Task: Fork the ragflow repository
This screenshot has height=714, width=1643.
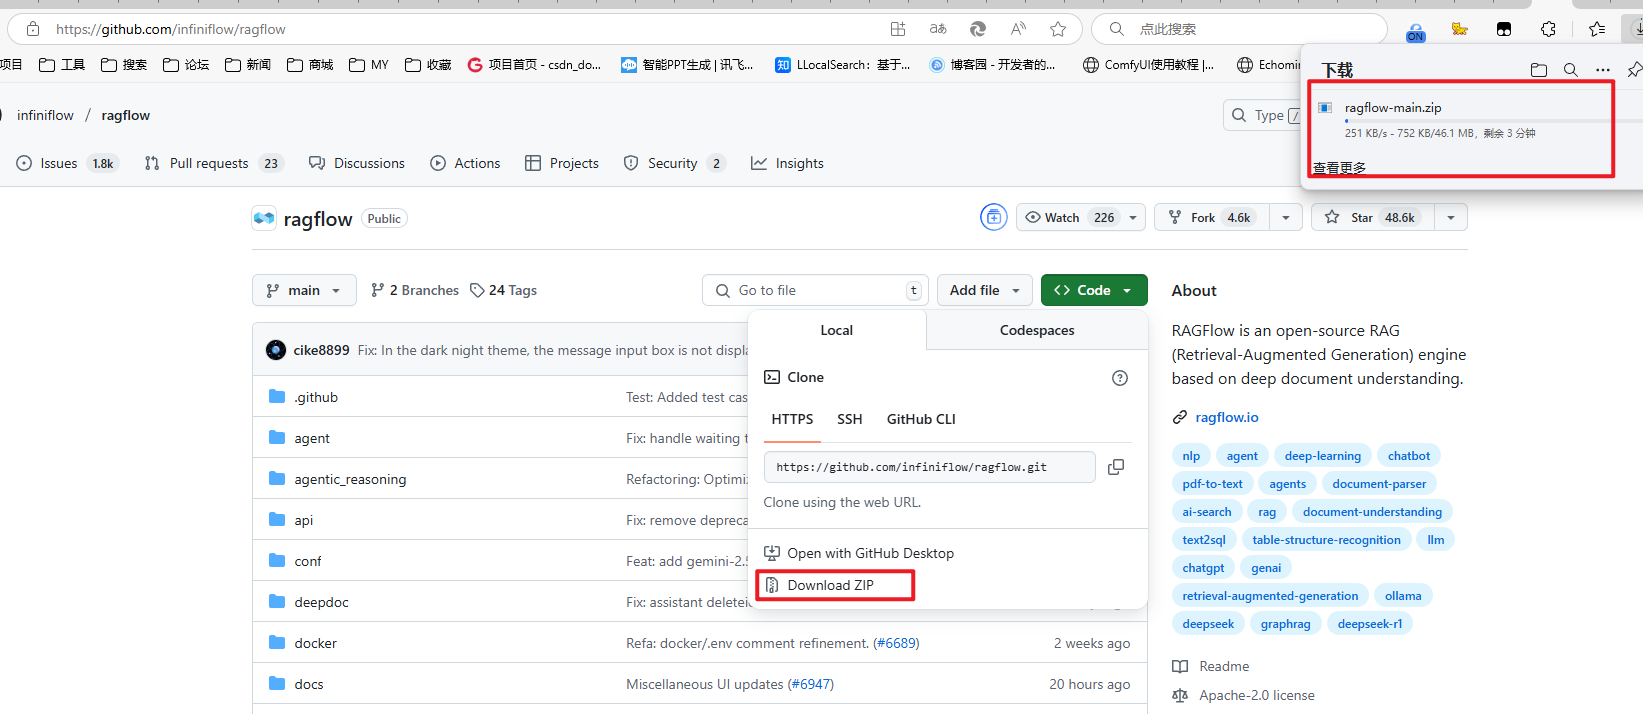Action: coord(1212,217)
